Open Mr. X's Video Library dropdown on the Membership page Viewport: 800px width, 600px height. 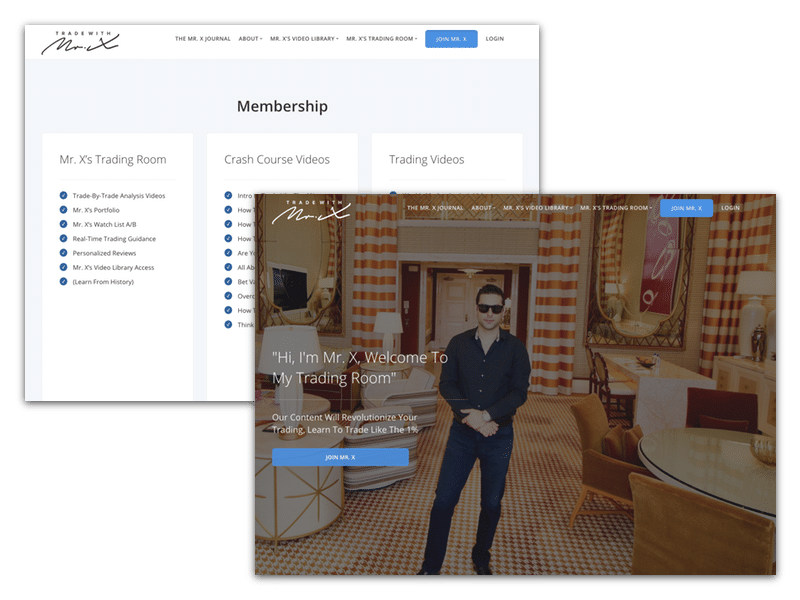point(304,39)
